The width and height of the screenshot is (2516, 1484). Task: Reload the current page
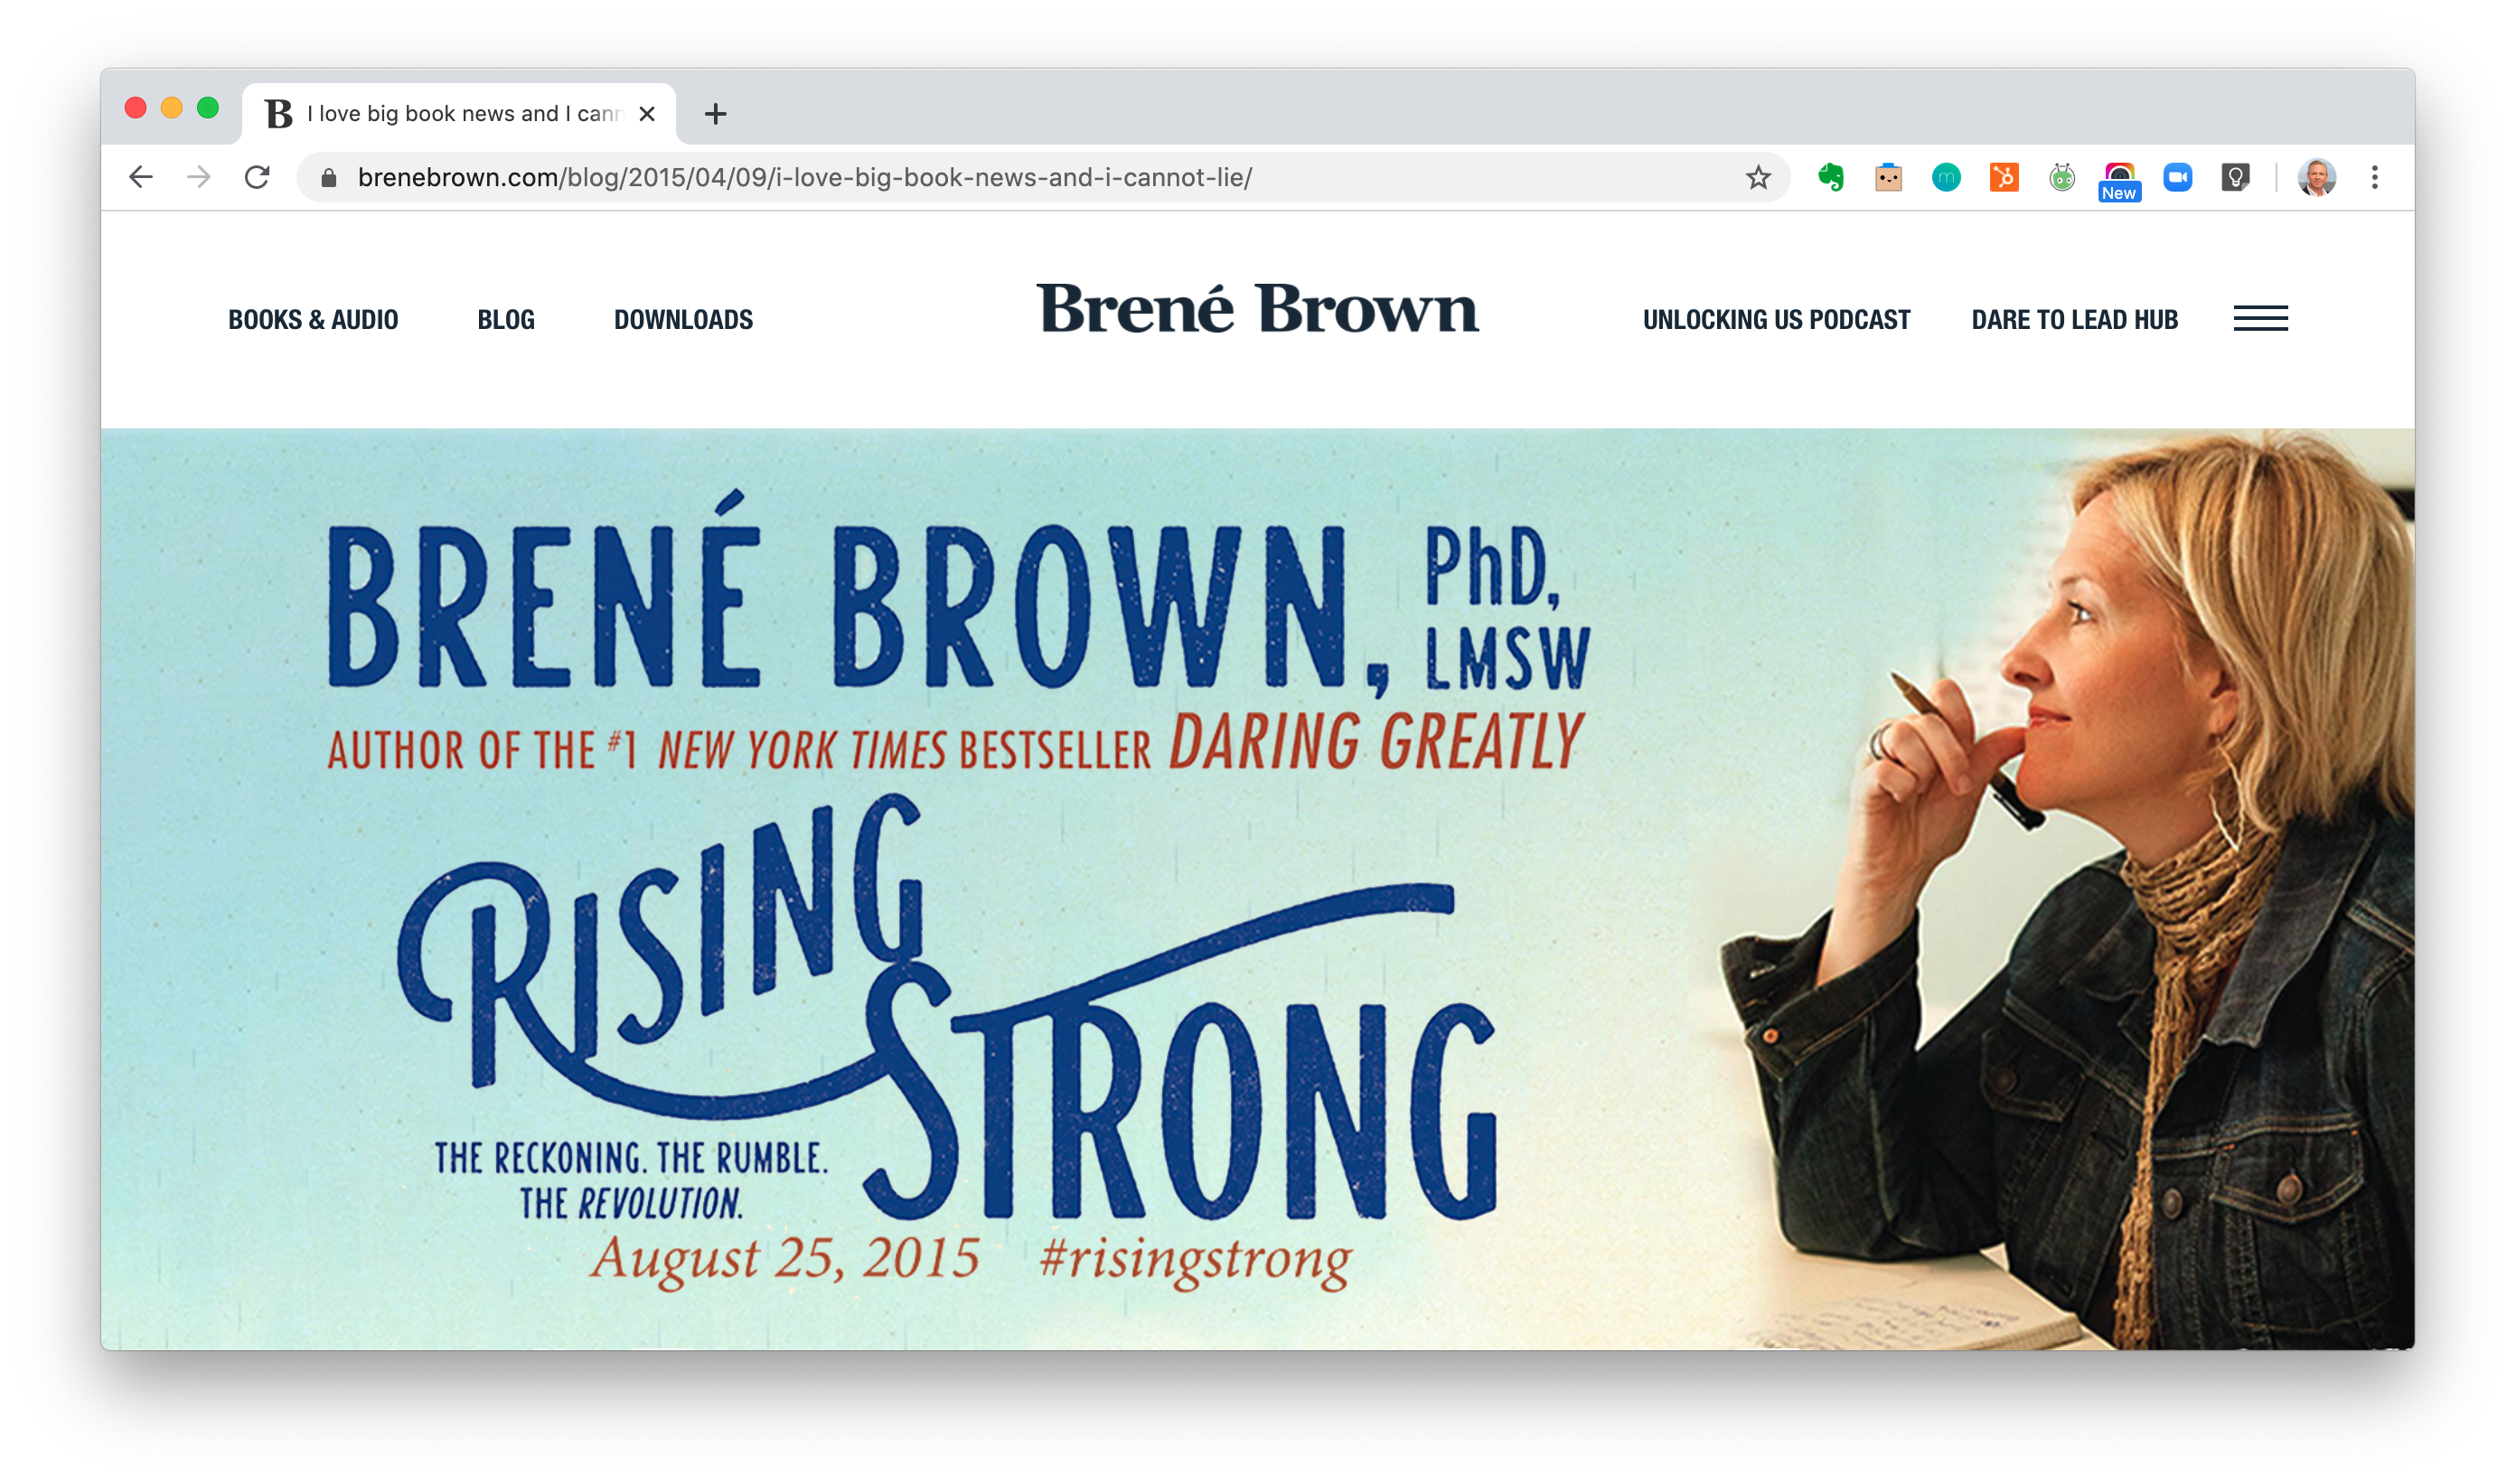[x=257, y=177]
